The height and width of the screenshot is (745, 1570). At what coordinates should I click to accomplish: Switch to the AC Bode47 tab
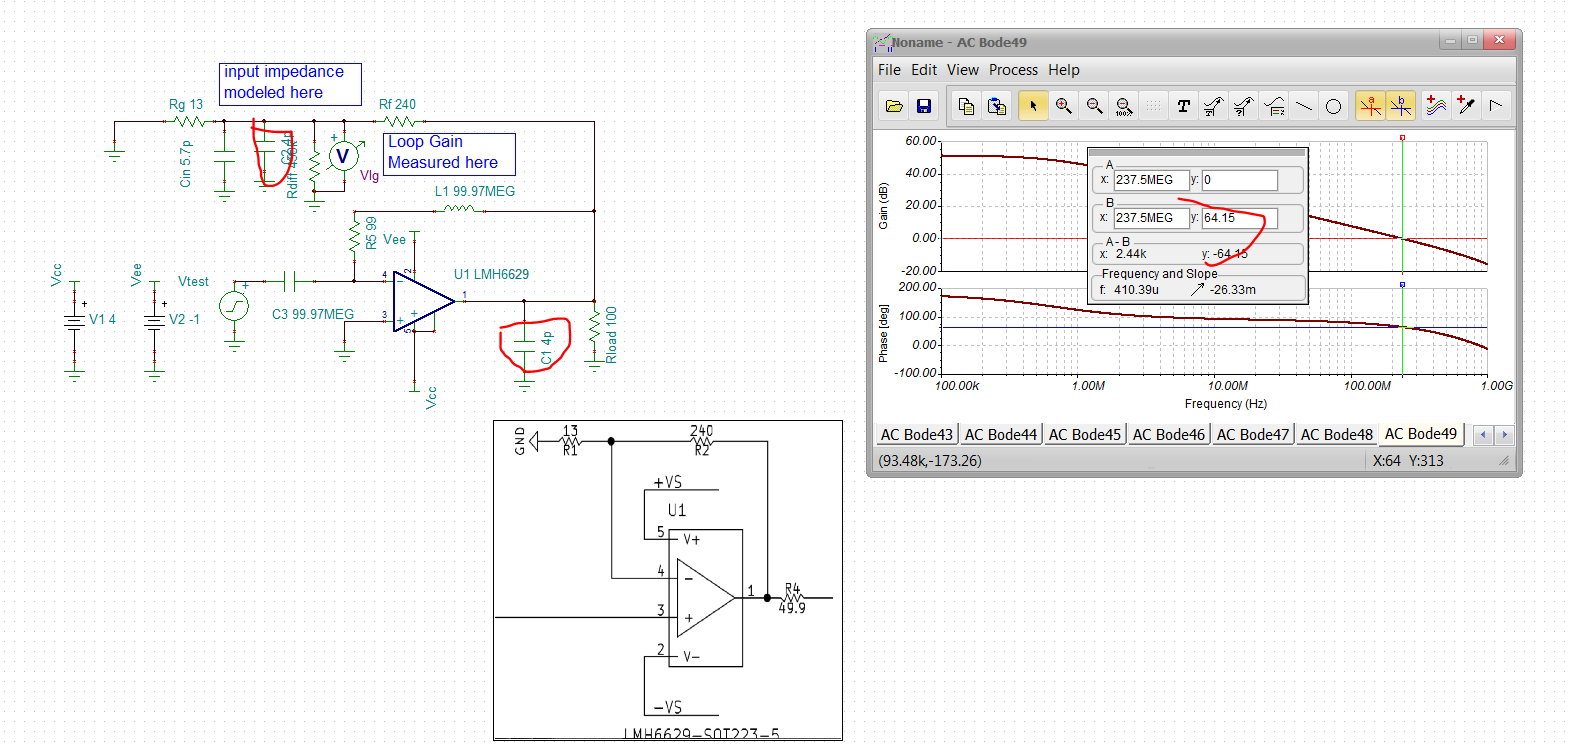(x=1253, y=435)
